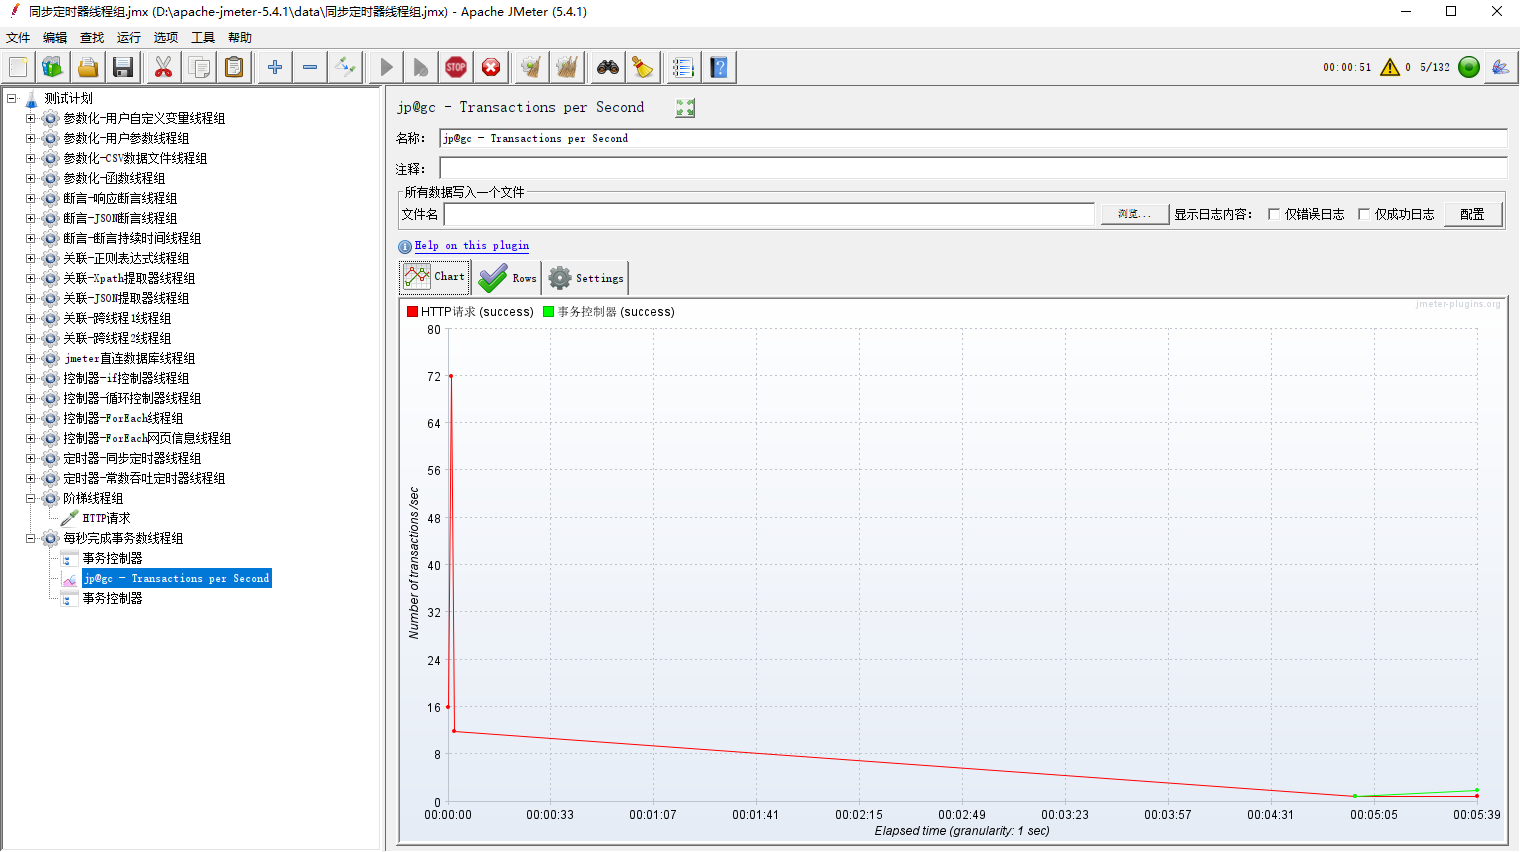
Task: Click green 事务控制器 (success) legend swatch
Action: [548, 312]
